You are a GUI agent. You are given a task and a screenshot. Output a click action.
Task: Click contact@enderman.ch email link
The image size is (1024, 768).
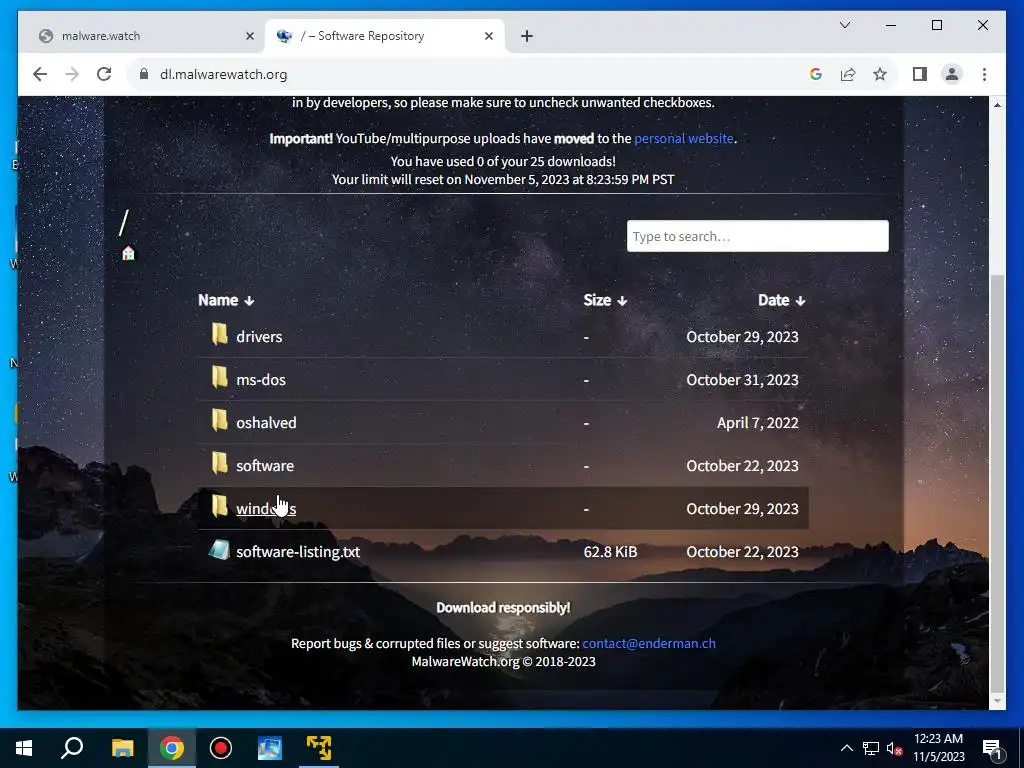click(649, 643)
